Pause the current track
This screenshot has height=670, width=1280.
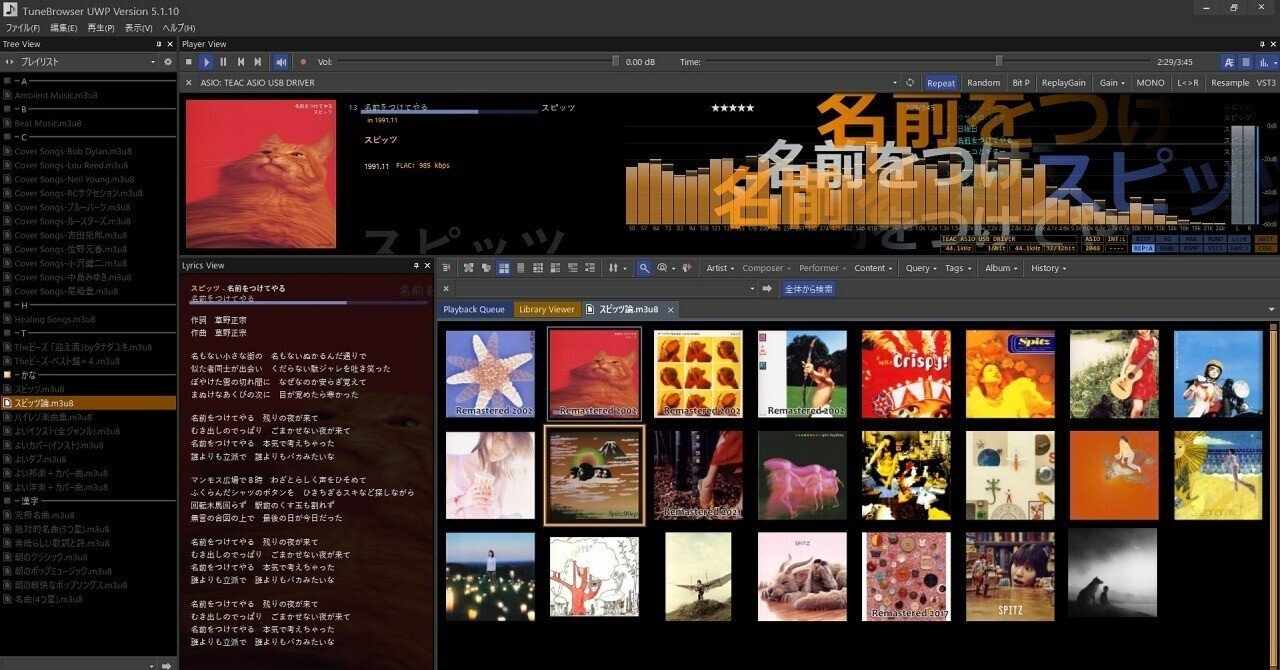tap(223, 62)
